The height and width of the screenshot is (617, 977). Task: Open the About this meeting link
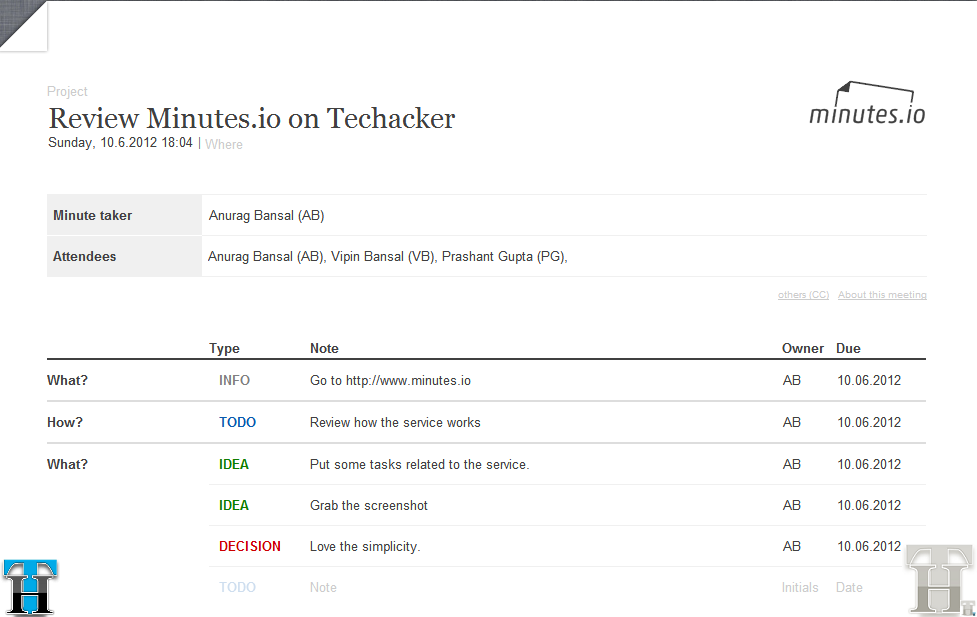point(882,295)
